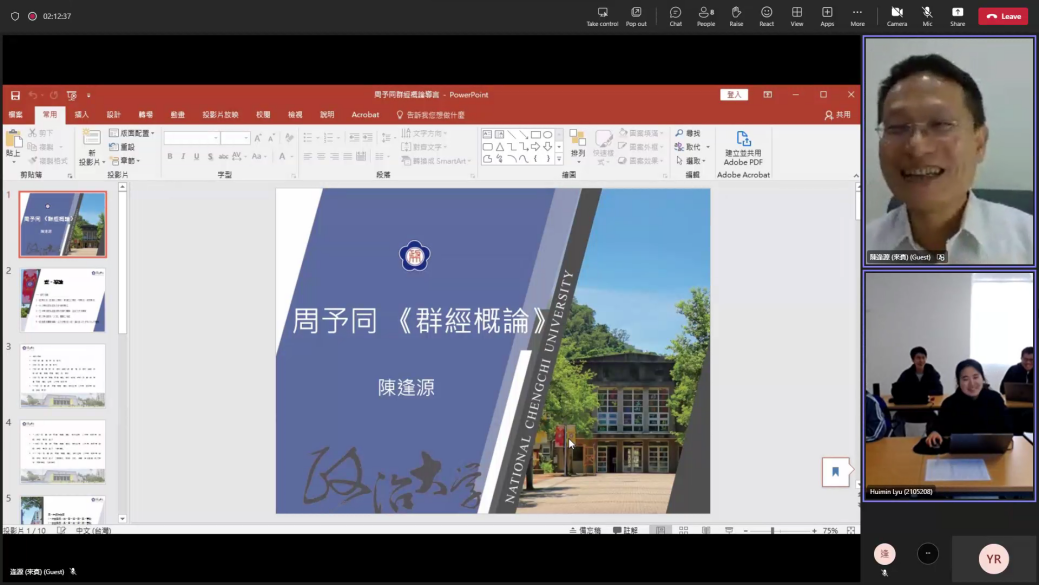Raise your hand in the meeting
1039x585 pixels.
(x=736, y=16)
